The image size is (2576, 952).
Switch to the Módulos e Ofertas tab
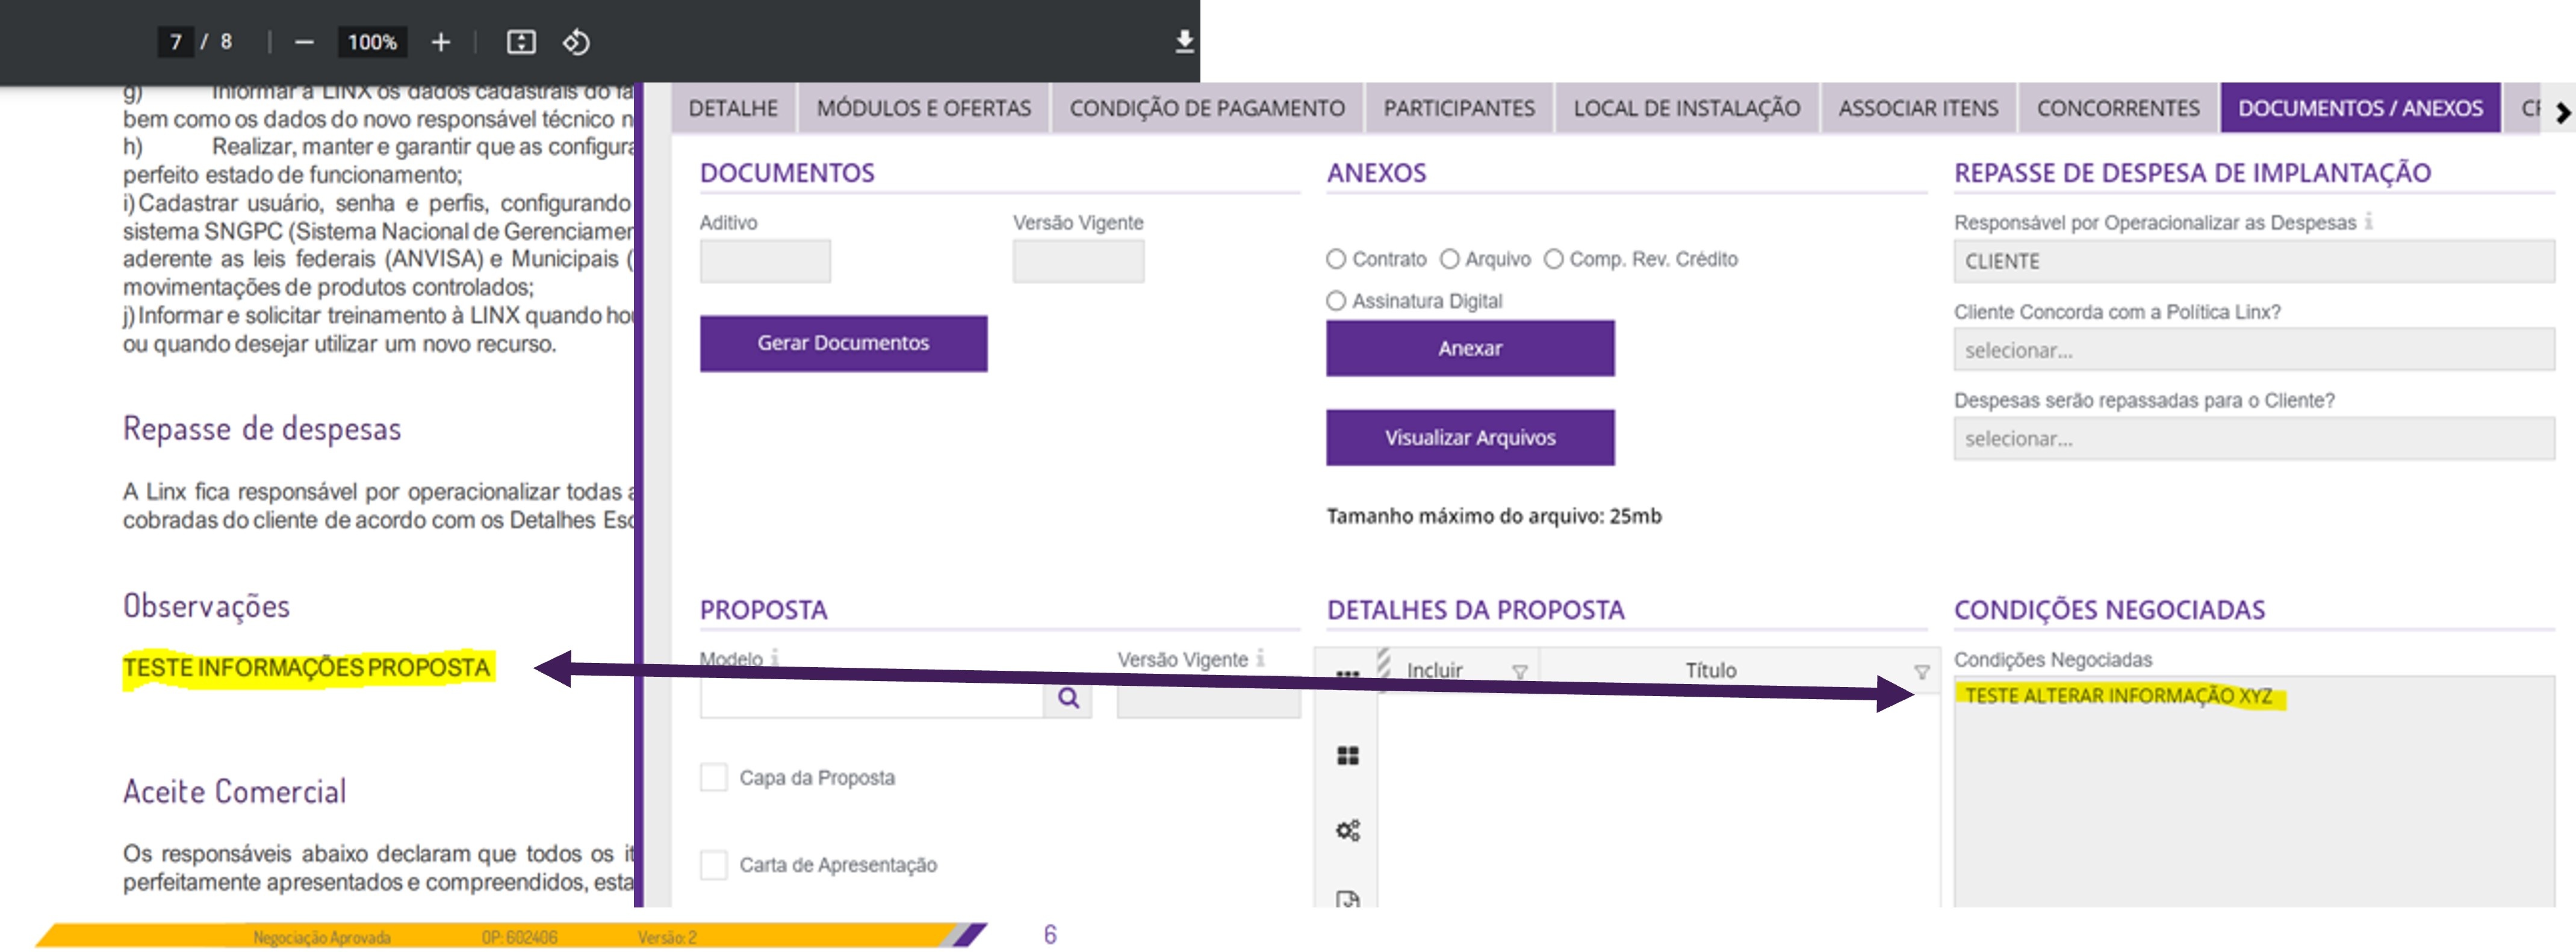923,108
